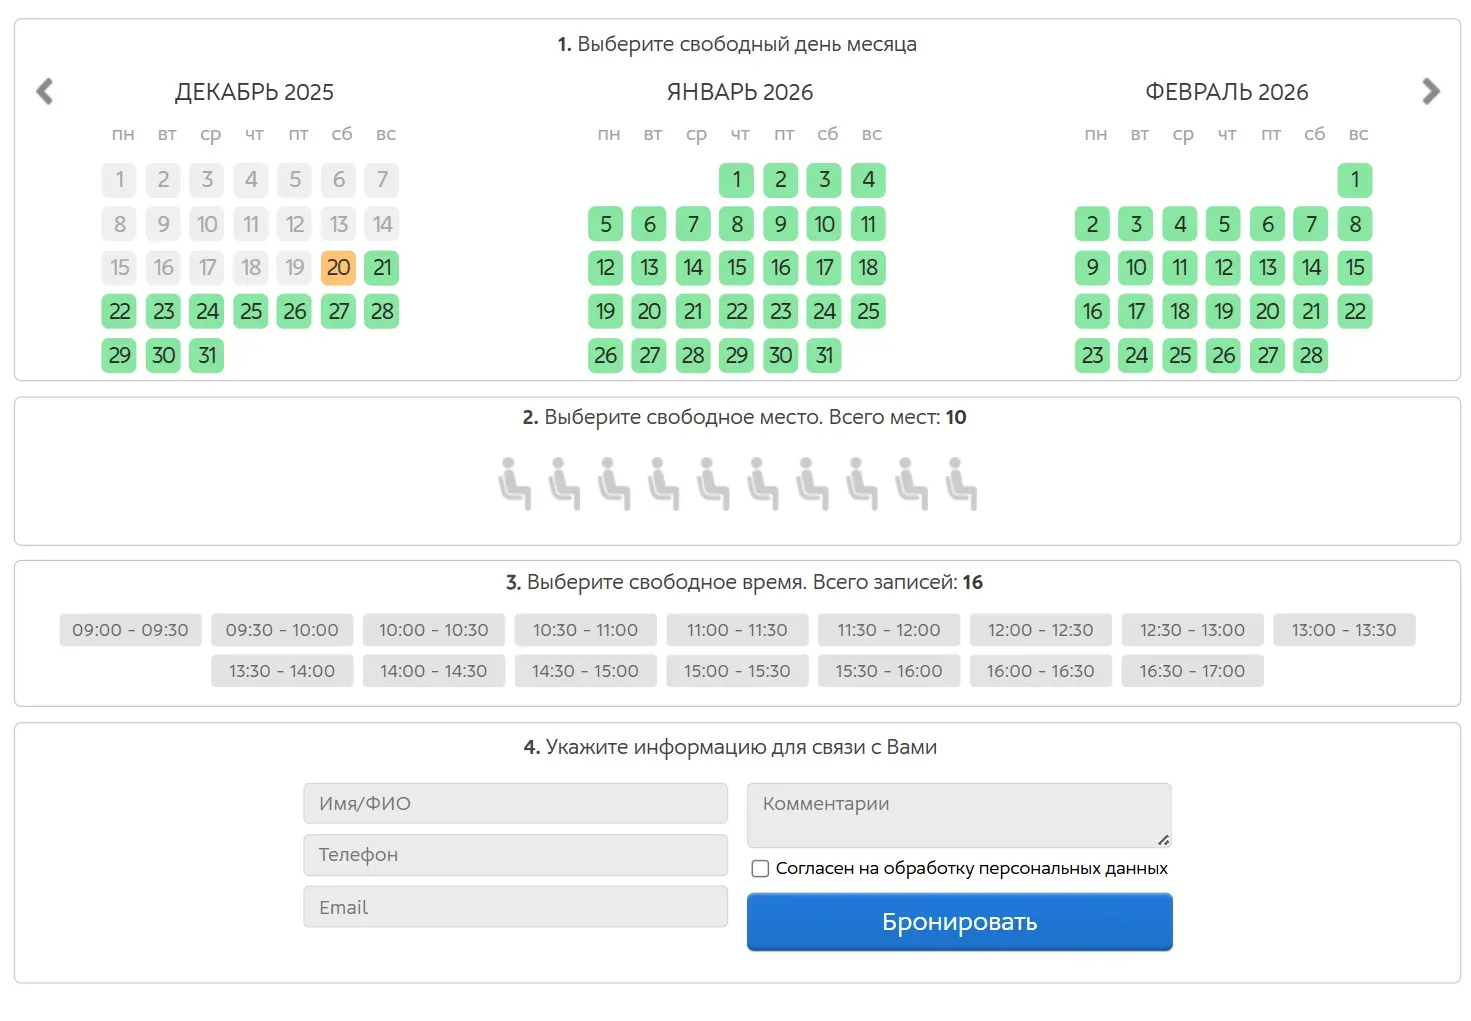Screen dimensions: 1471x1021
Task: Choose February 28 in the calendar
Action: pyautogui.click(x=1311, y=355)
